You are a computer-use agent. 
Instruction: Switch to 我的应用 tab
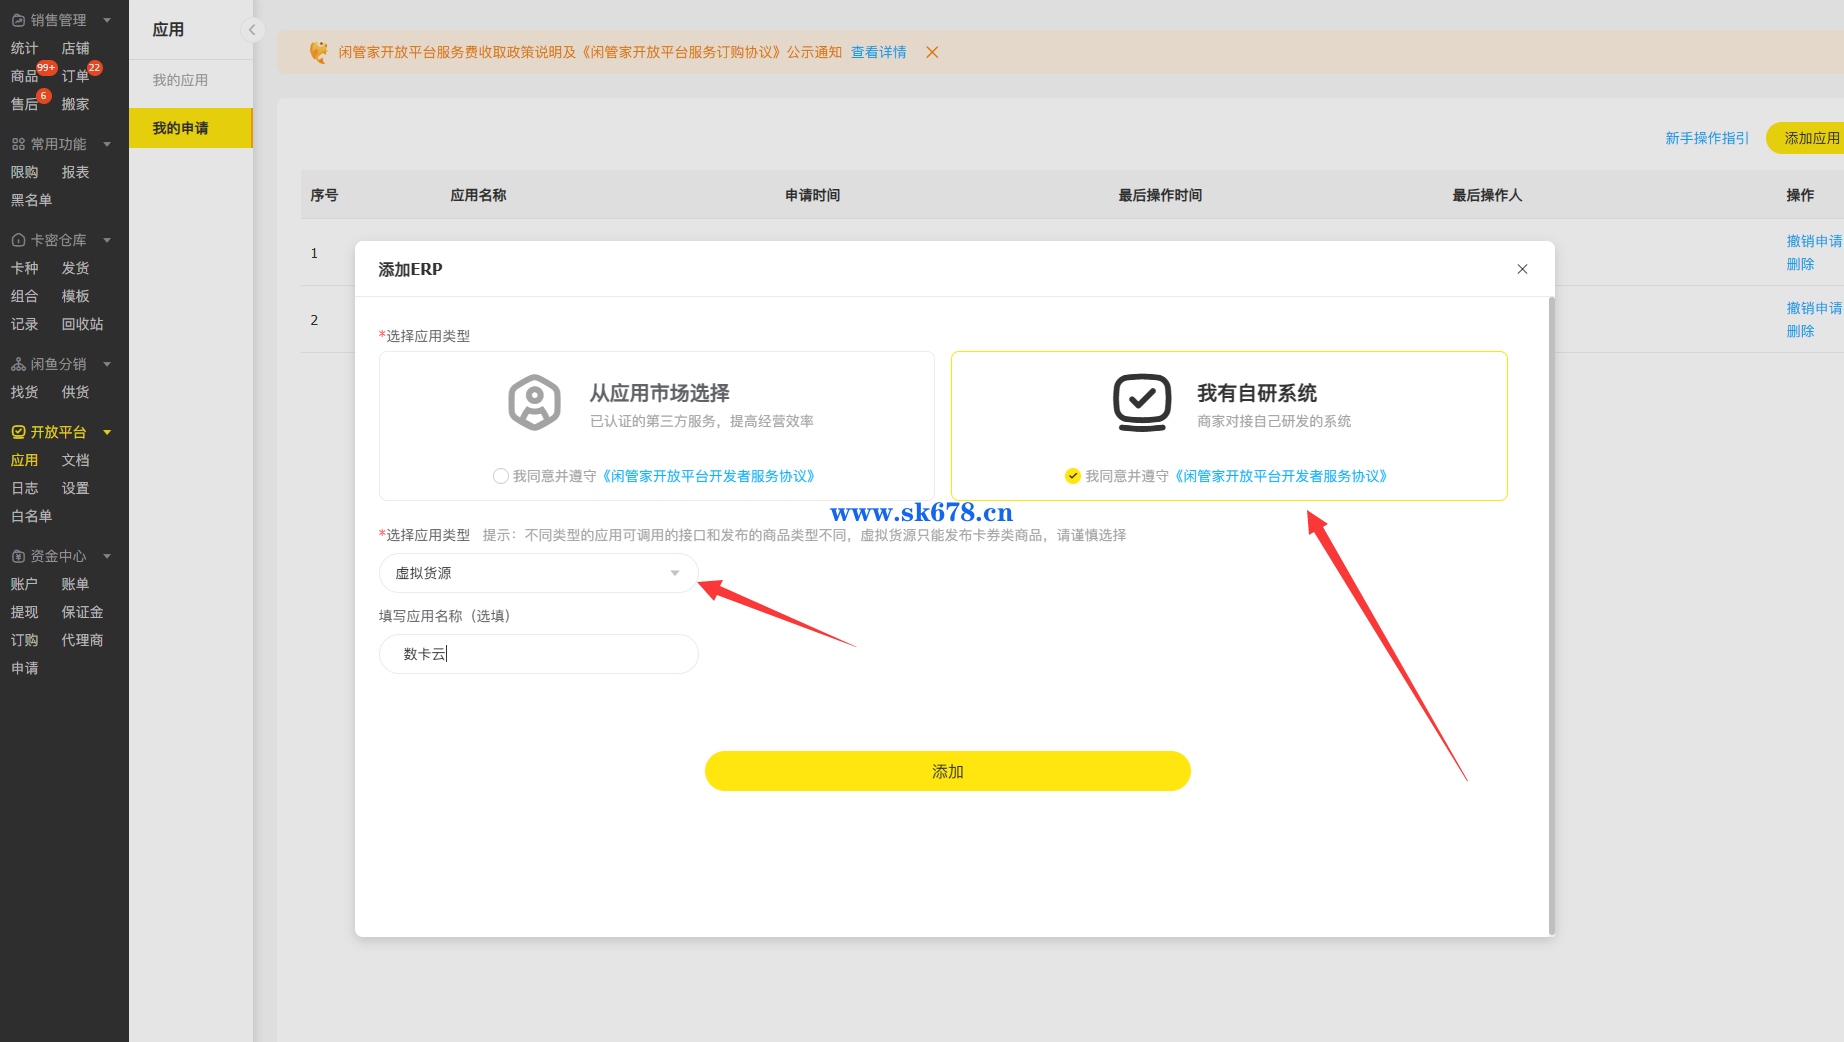click(x=180, y=80)
